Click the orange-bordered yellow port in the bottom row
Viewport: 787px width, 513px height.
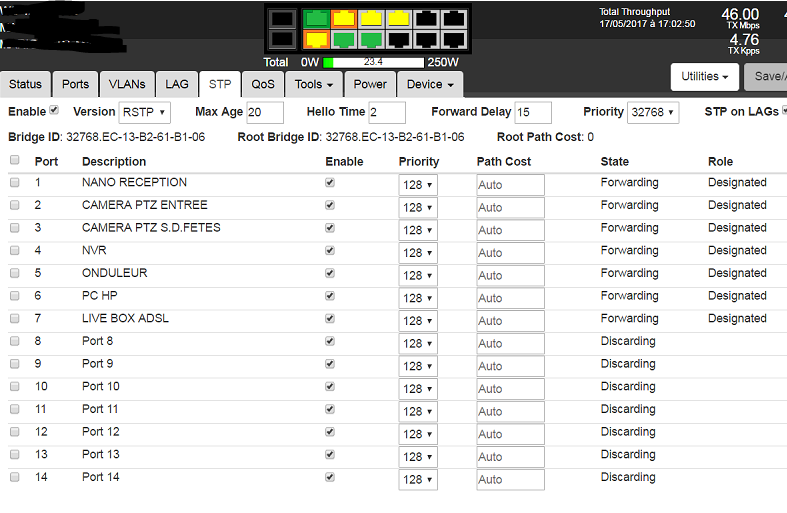click(316, 40)
